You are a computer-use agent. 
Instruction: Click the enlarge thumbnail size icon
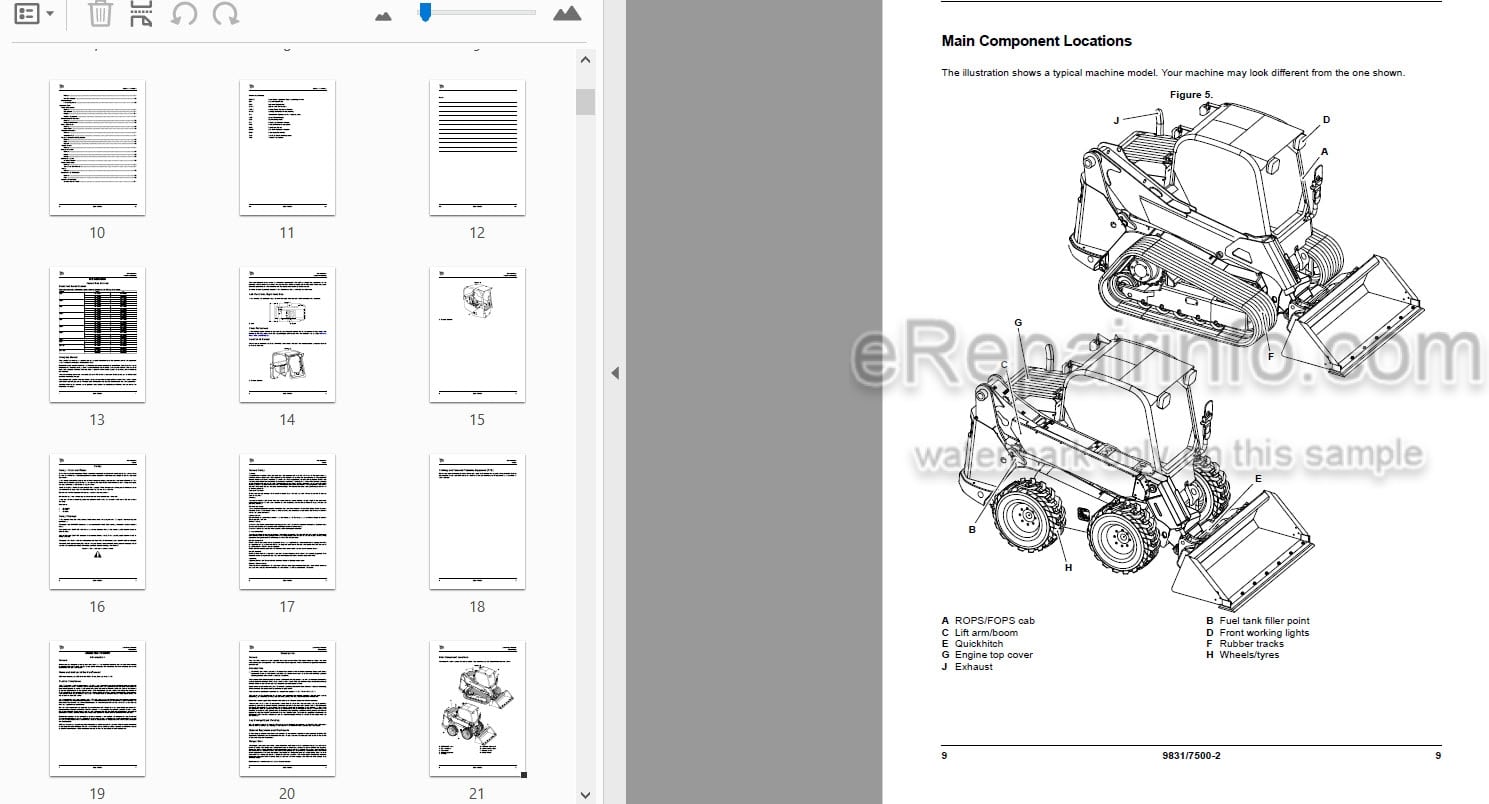click(x=567, y=14)
